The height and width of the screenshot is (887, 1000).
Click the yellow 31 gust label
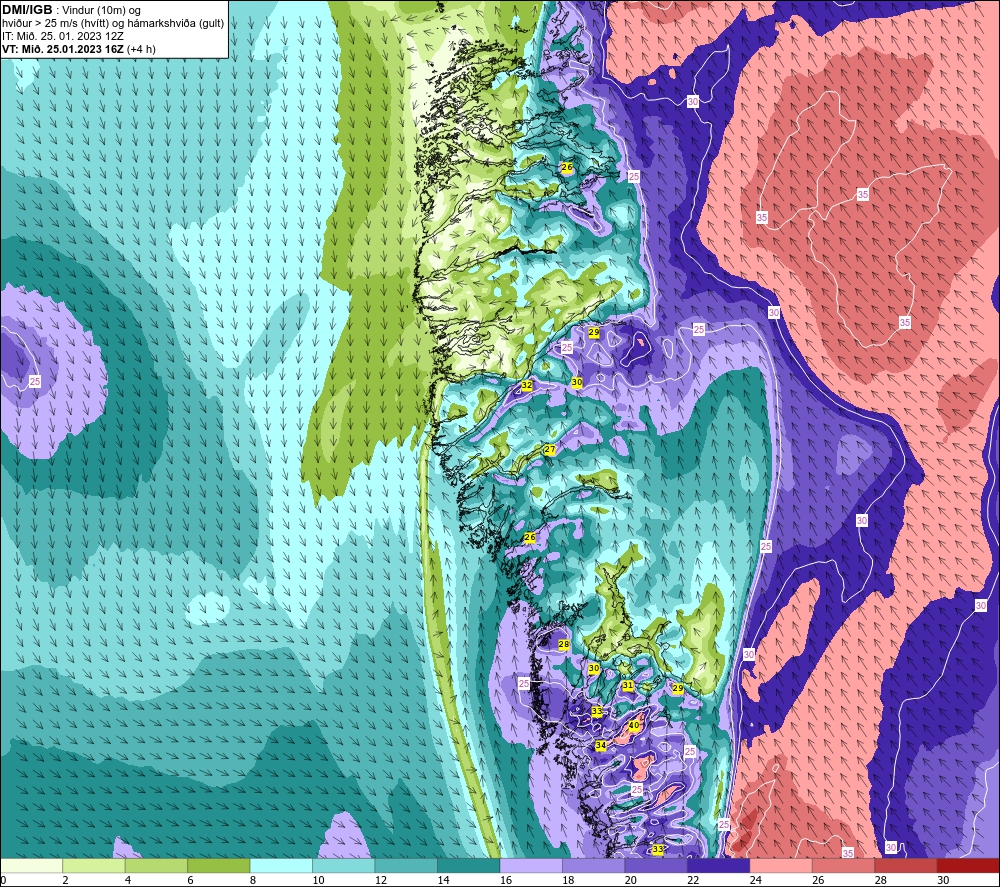(628, 685)
